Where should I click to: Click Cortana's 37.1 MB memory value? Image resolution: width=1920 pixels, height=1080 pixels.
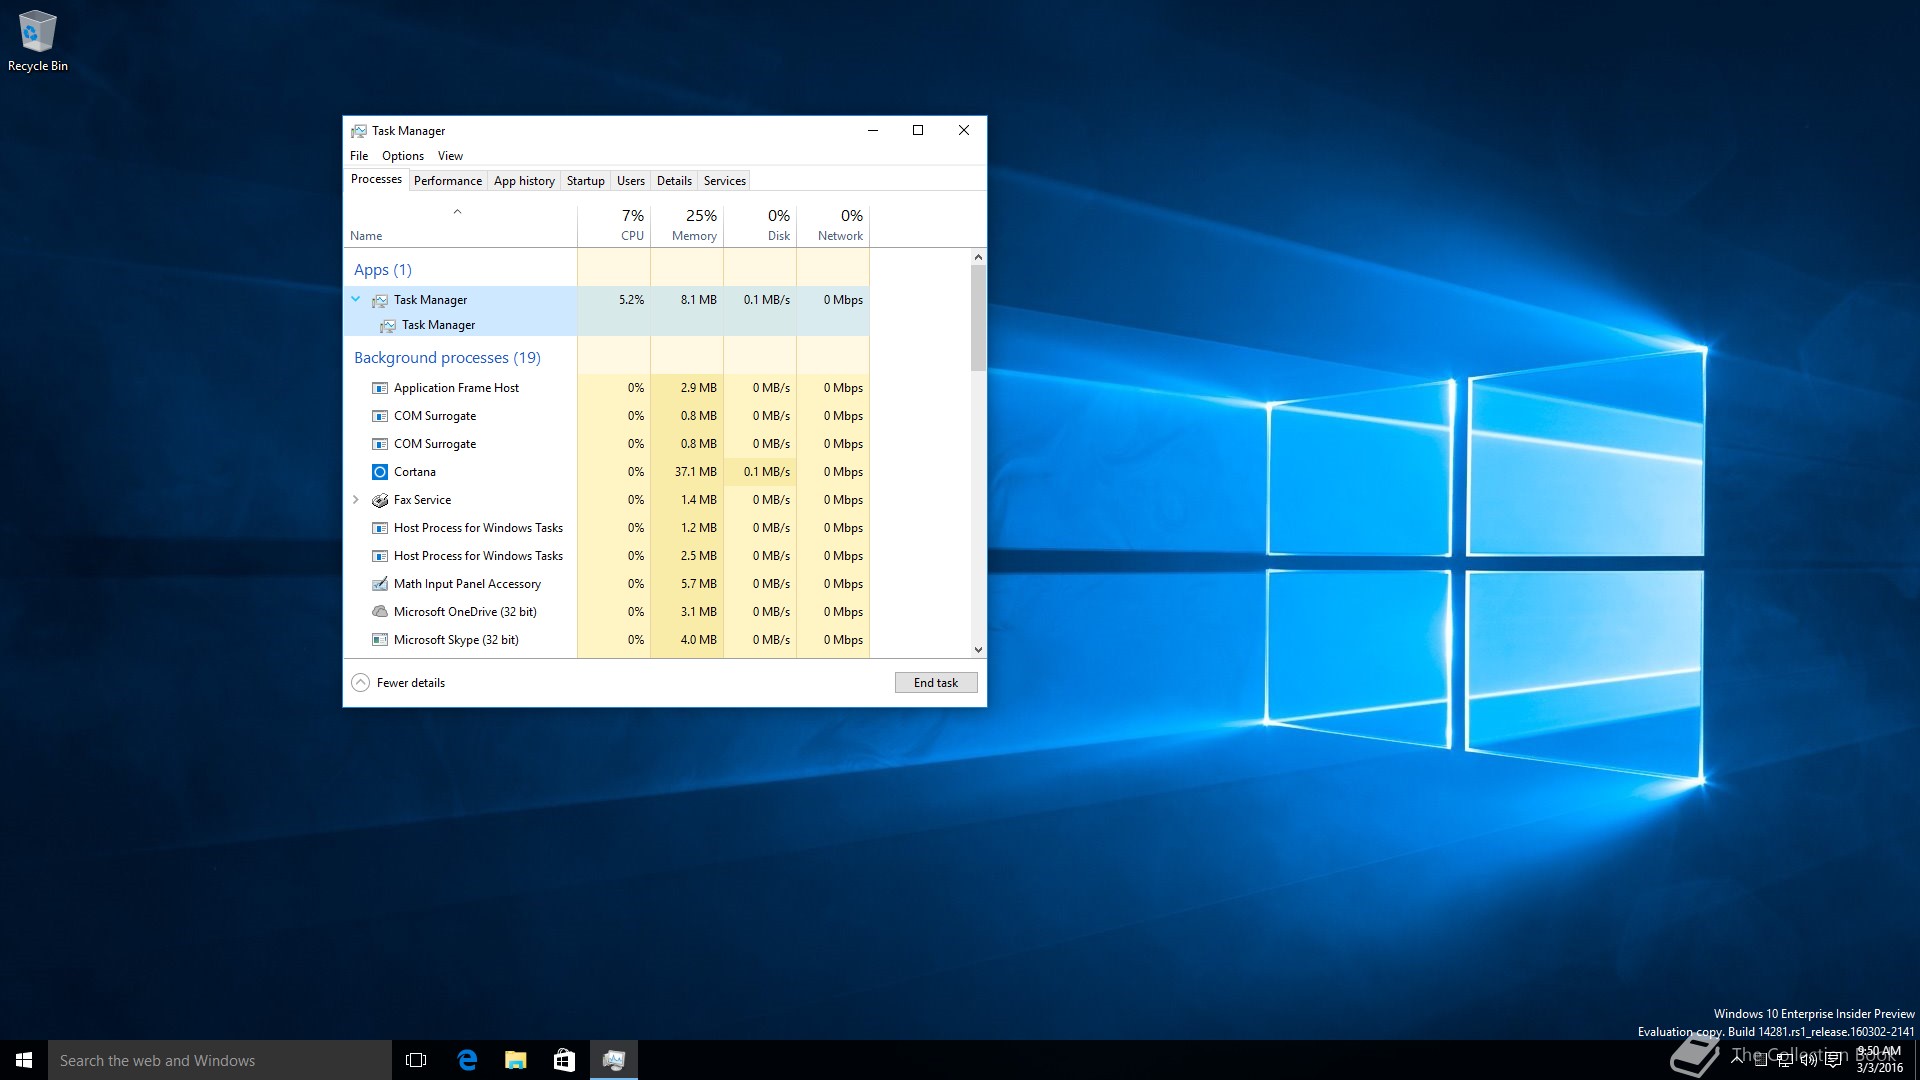[x=696, y=472]
